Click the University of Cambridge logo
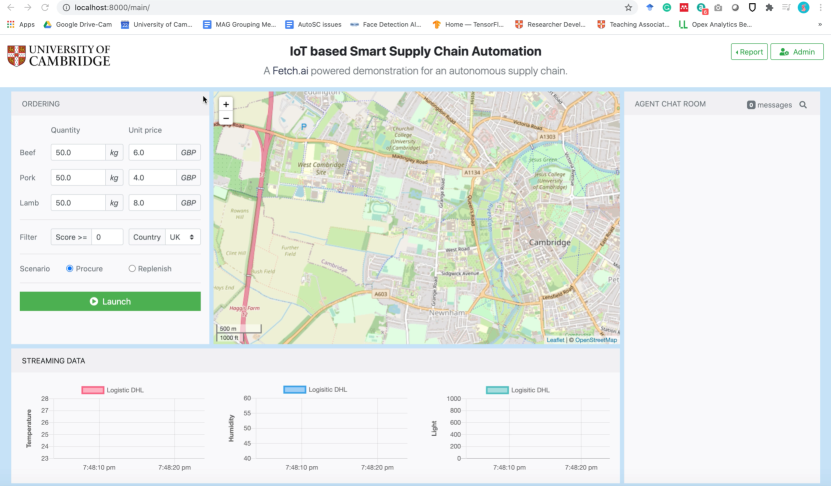The height and width of the screenshot is (486, 831). coord(59,55)
